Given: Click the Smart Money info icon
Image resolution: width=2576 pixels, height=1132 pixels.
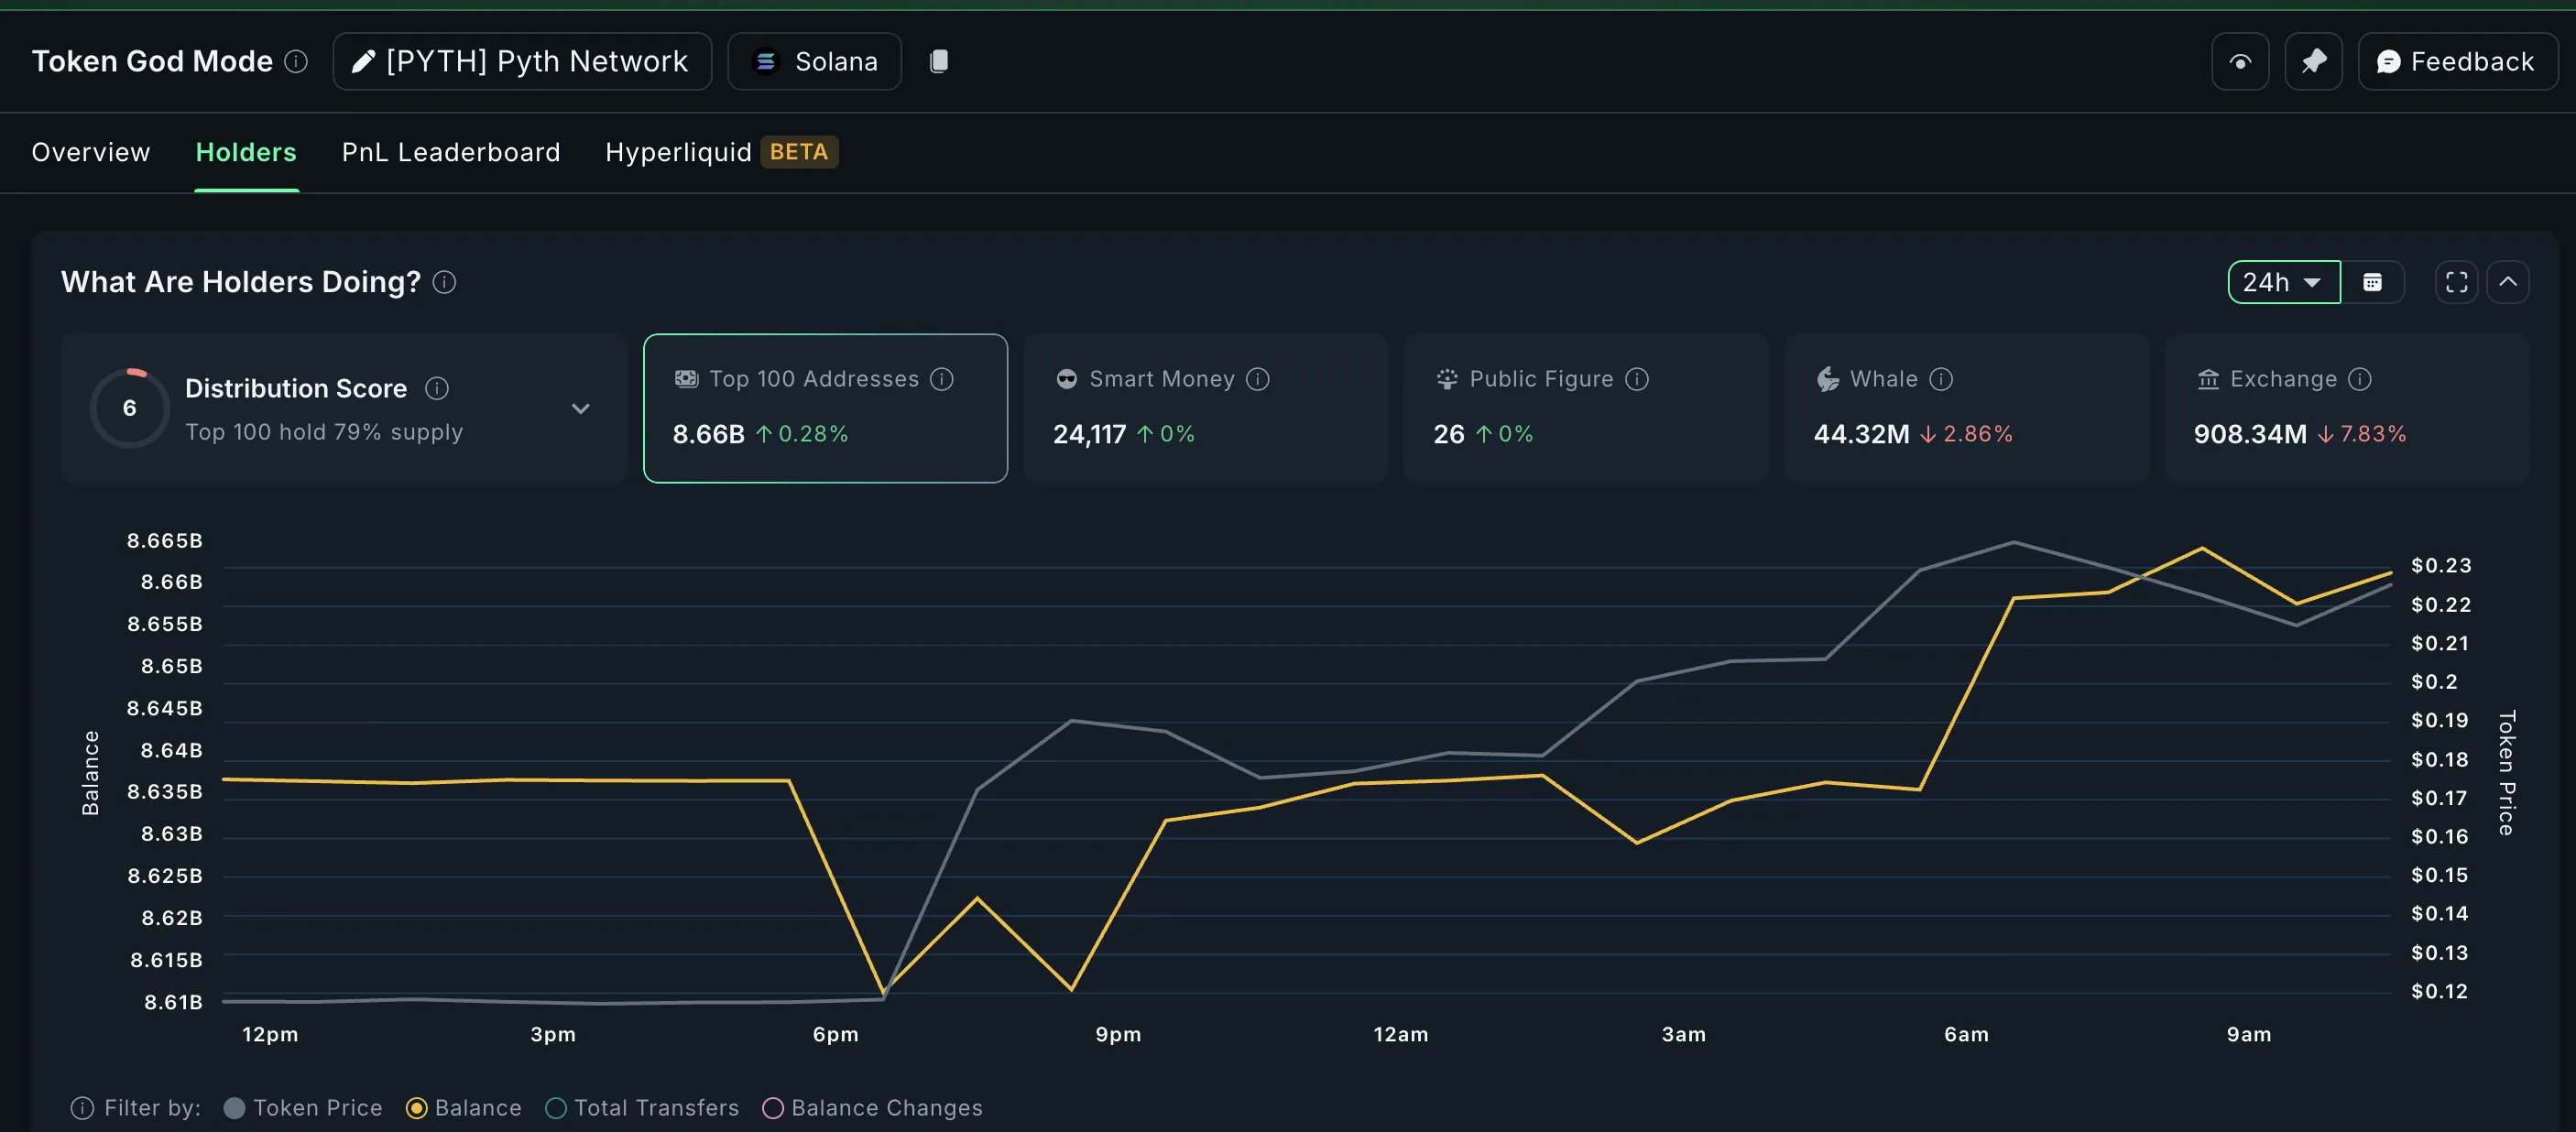Looking at the screenshot, I should pos(1258,379).
